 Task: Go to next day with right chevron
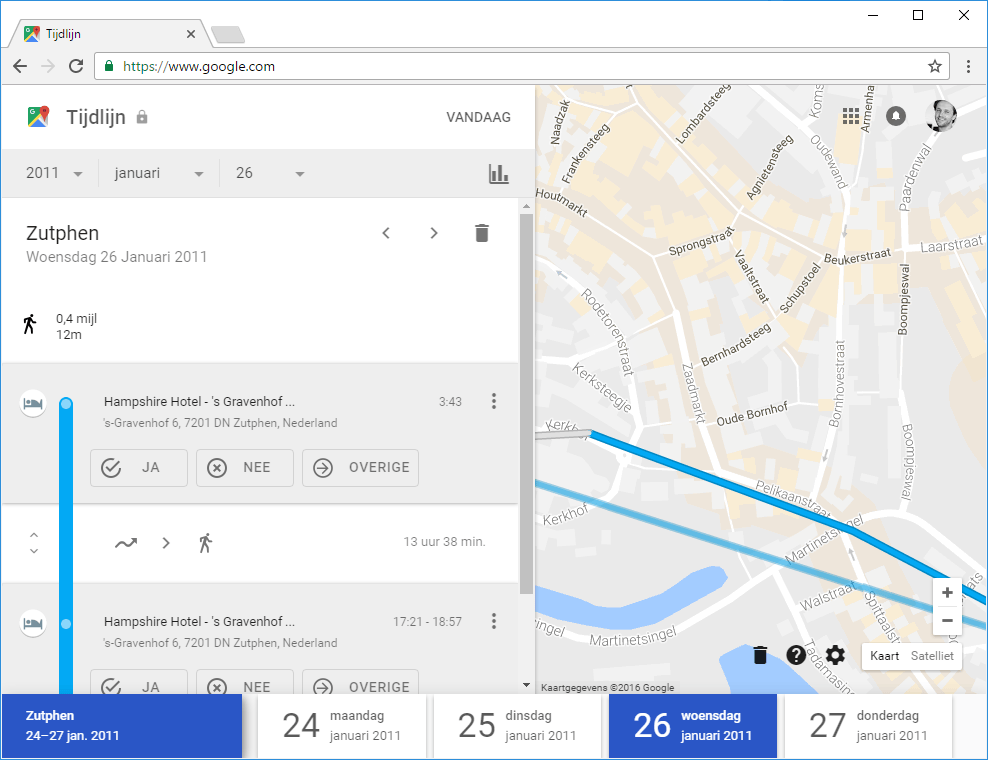click(x=434, y=233)
